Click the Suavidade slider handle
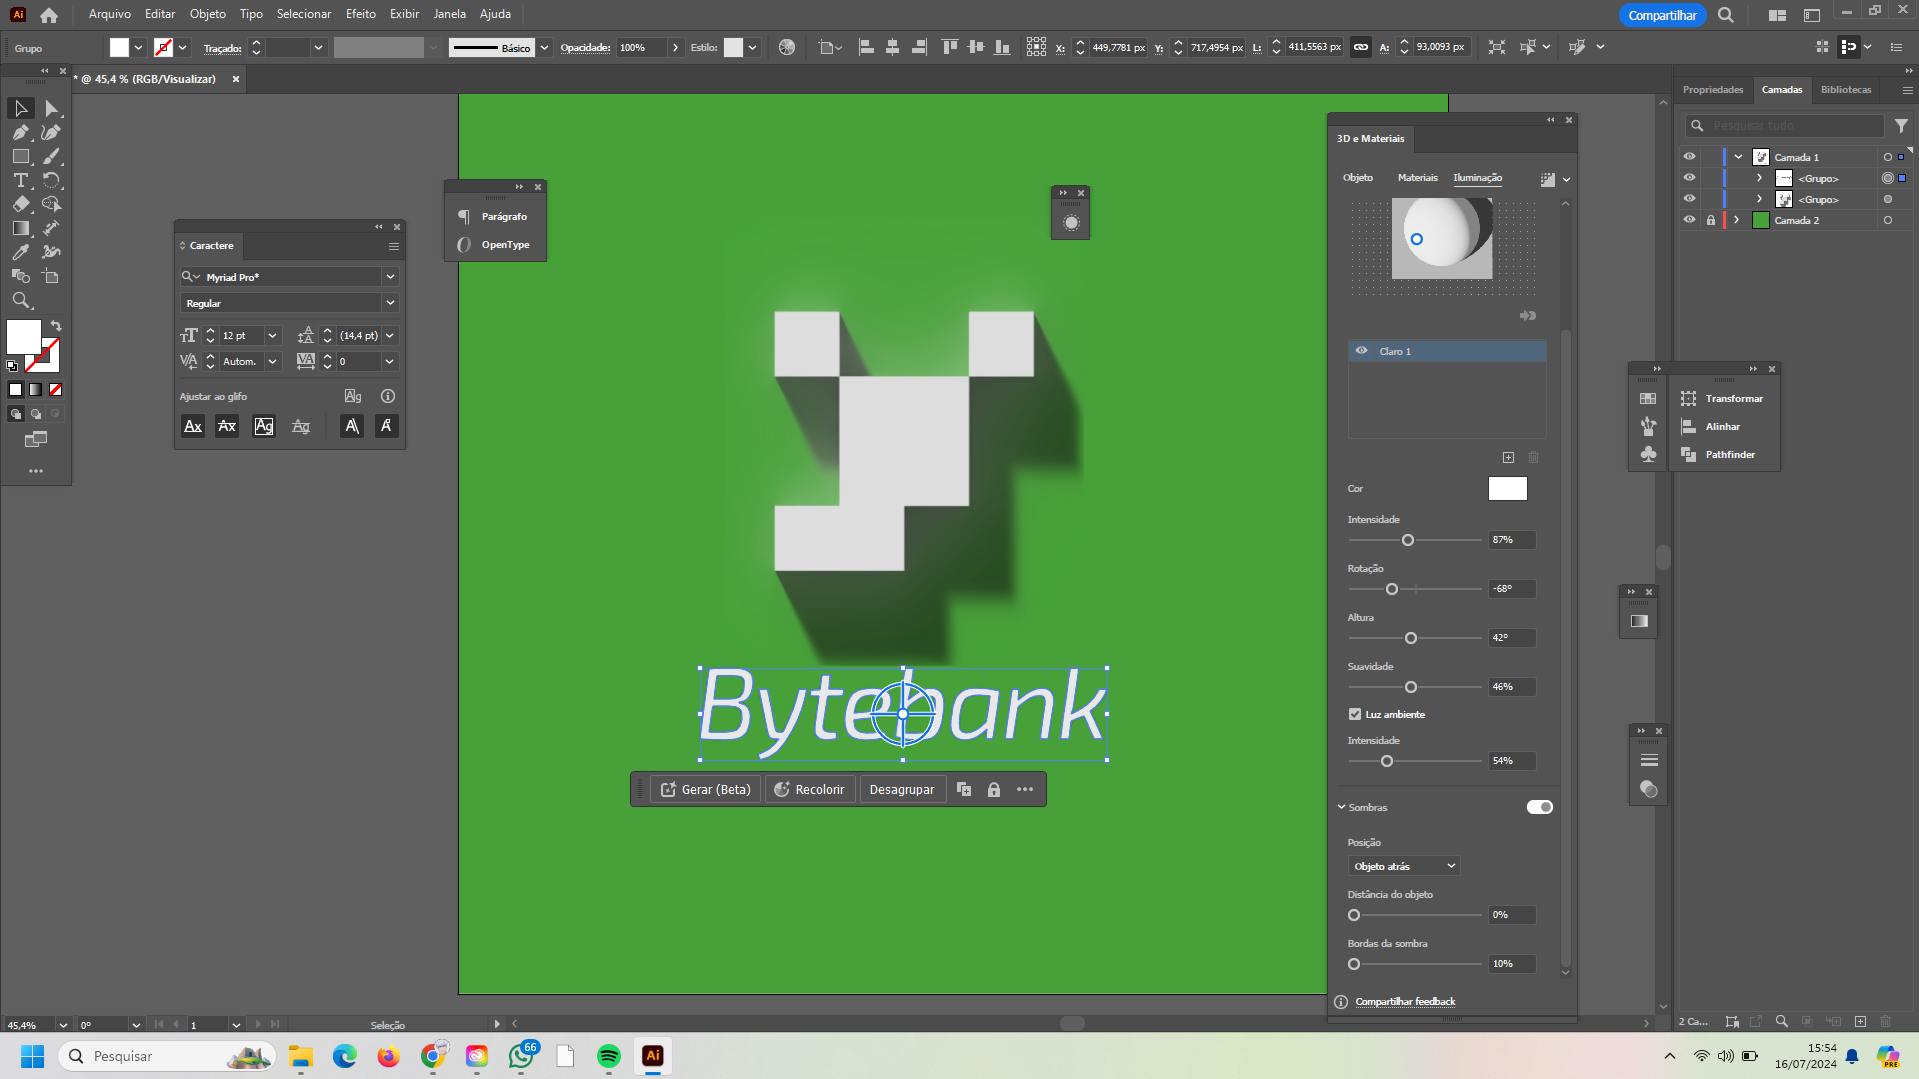This screenshot has height=1079, width=1919. pos(1410,687)
